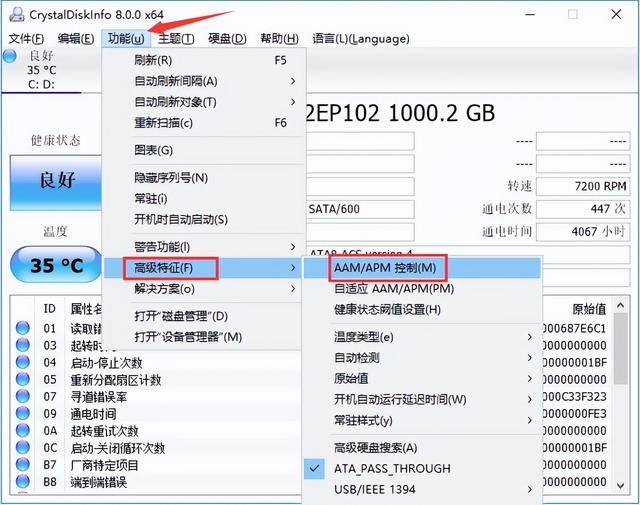Choose 打开"设备管理器"(M) entry
Image resolution: width=640 pixels, height=505 pixels.
203,337
